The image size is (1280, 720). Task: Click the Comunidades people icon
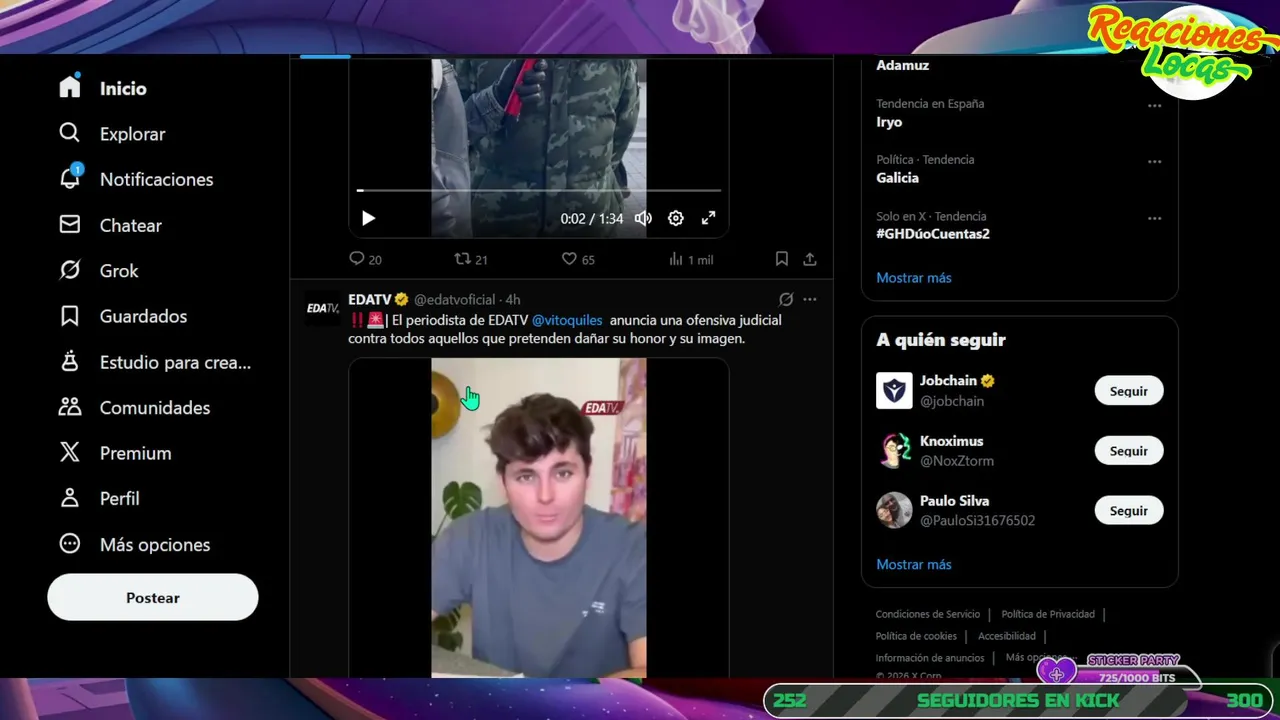pos(70,407)
